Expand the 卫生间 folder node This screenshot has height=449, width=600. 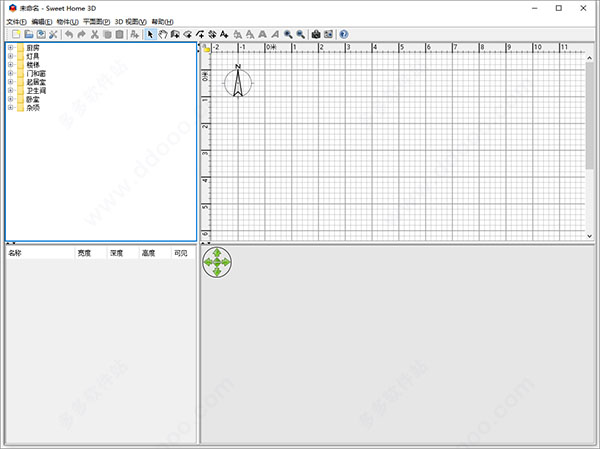pyautogui.click(x=10, y=91)
